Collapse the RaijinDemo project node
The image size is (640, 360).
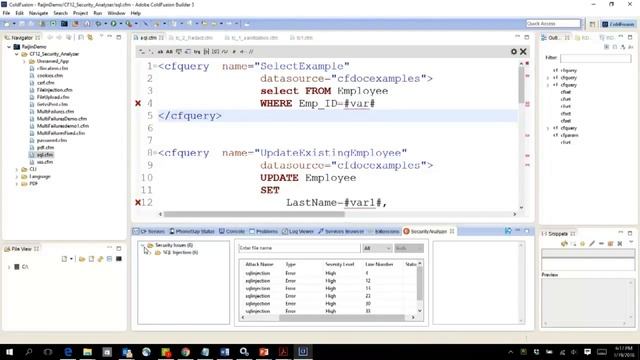tap(9, 47)
